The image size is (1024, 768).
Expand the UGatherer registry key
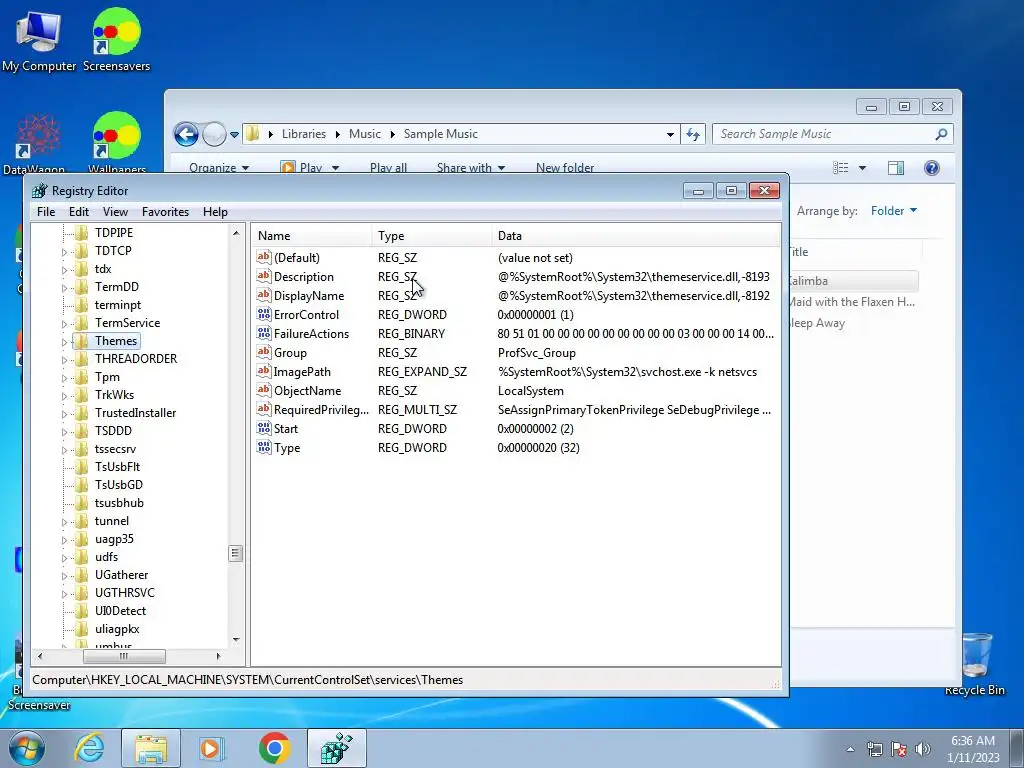(x=64, y=577)
